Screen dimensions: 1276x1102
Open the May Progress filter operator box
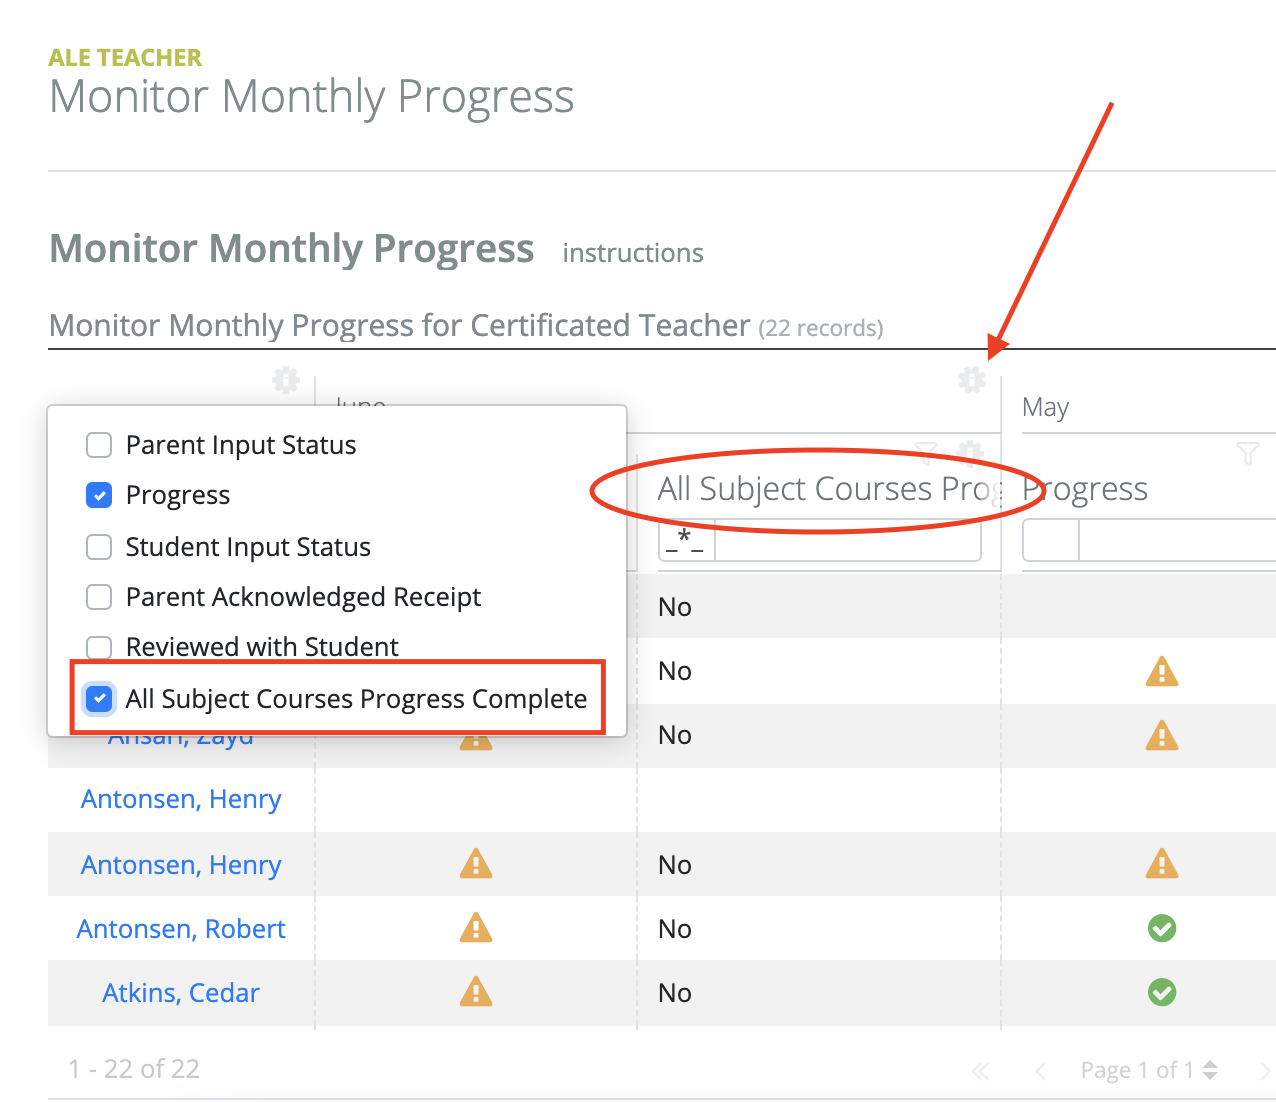pyautogui.click(x=1051, y=541)
